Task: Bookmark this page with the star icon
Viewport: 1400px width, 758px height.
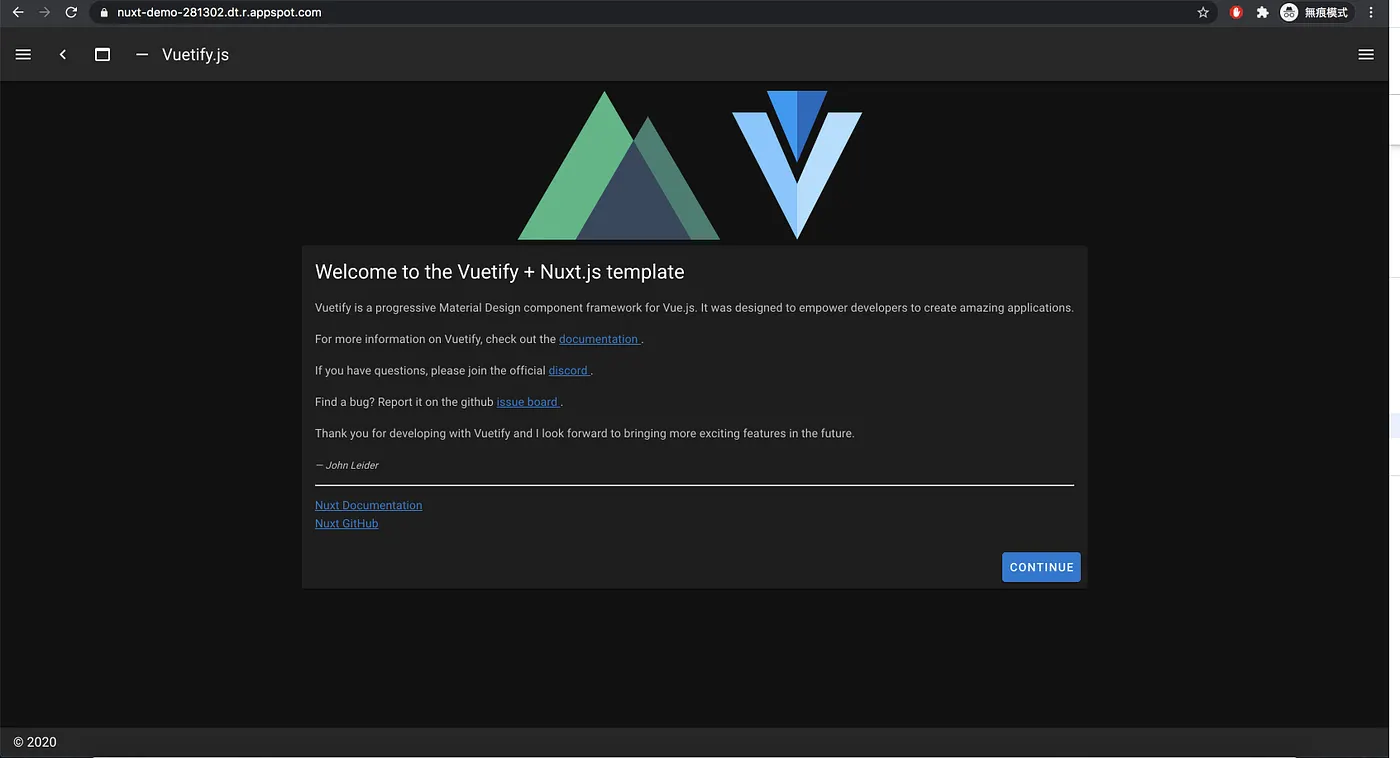Action: [1203, 13]
